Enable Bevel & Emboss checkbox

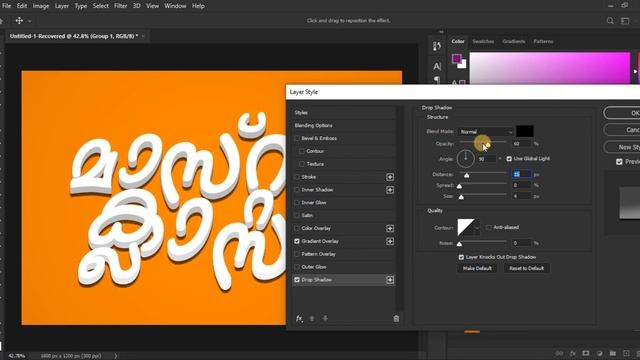pos(297,138)
